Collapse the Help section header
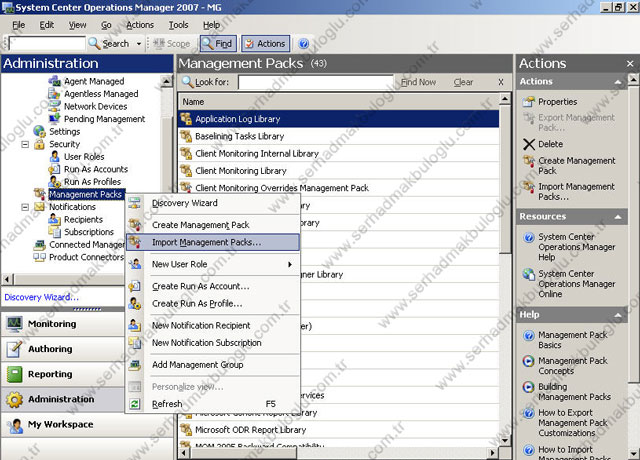 (x=618, y=315)
